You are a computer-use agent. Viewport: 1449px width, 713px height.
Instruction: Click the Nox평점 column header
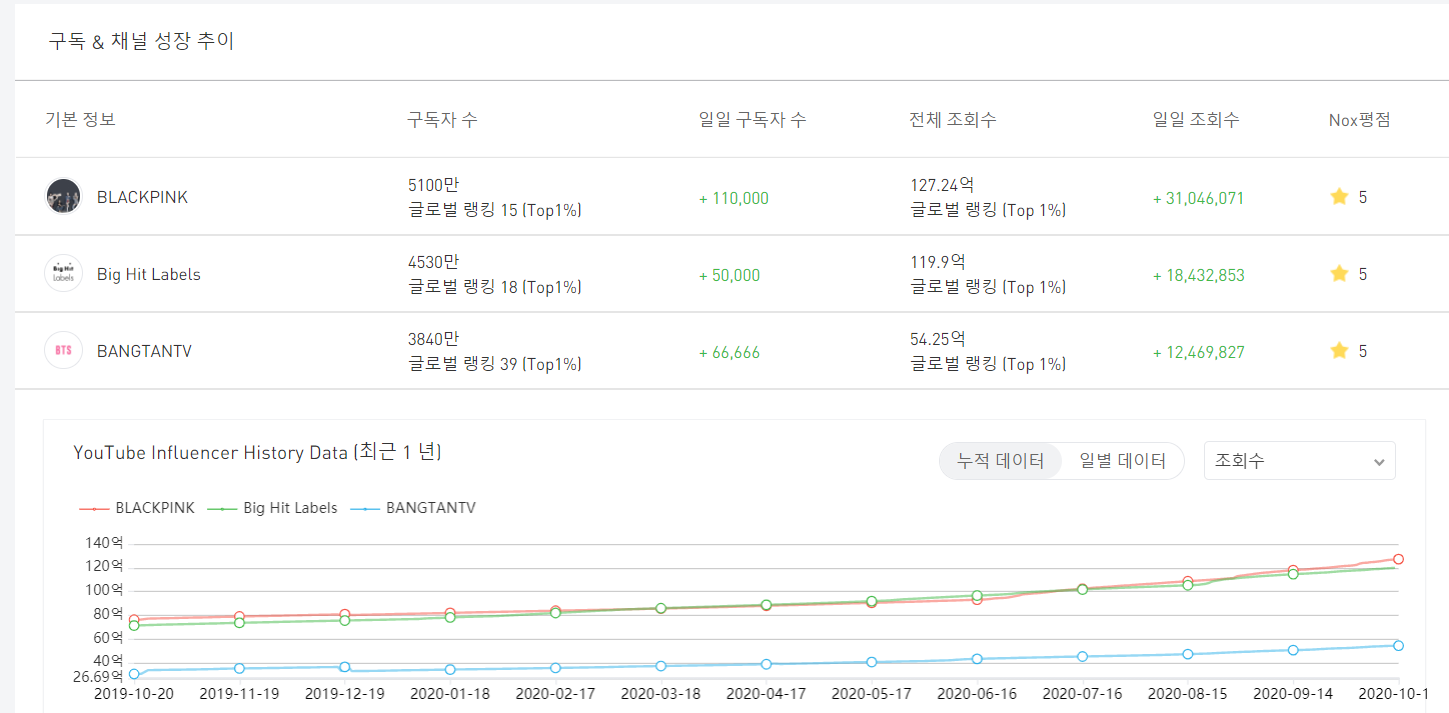tap(1359, 120)
